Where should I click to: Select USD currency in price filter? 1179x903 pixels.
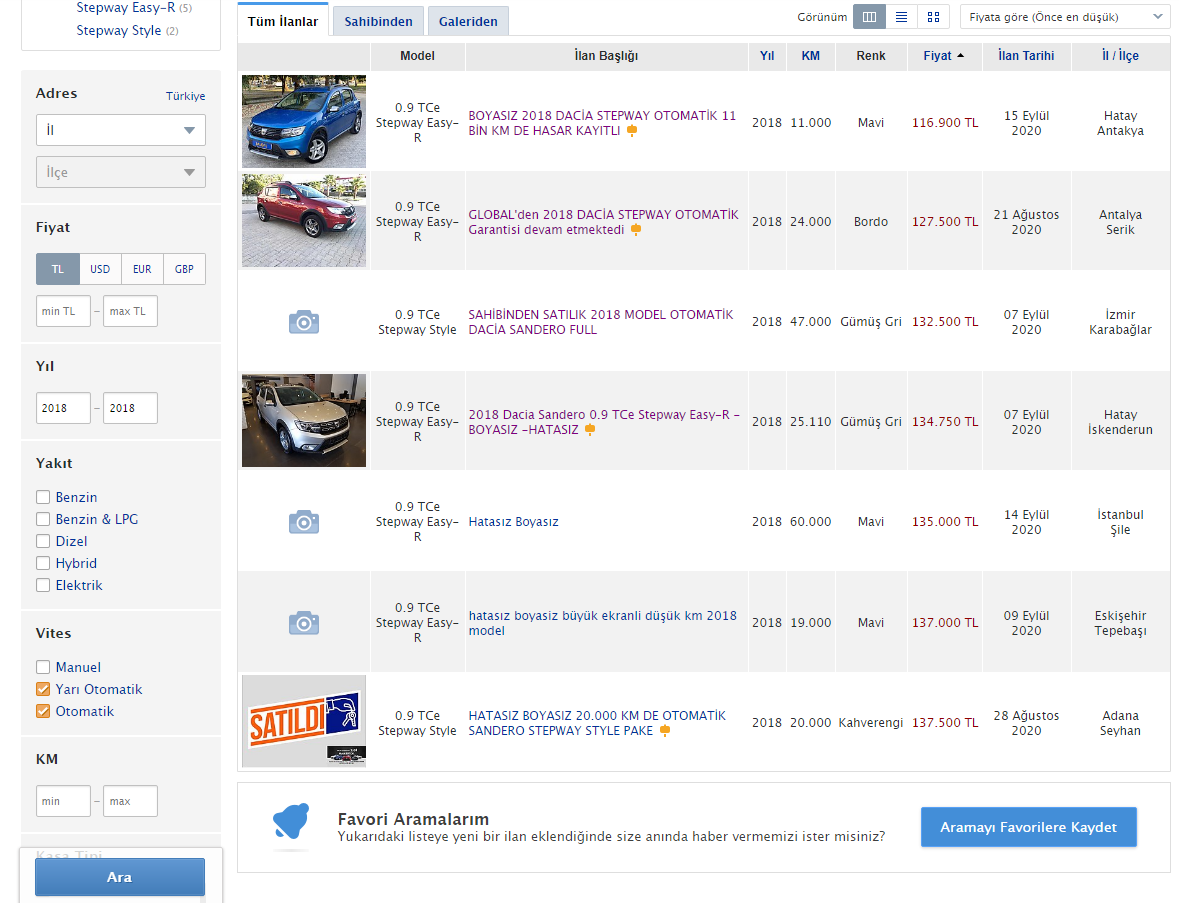tap(100, 269)
